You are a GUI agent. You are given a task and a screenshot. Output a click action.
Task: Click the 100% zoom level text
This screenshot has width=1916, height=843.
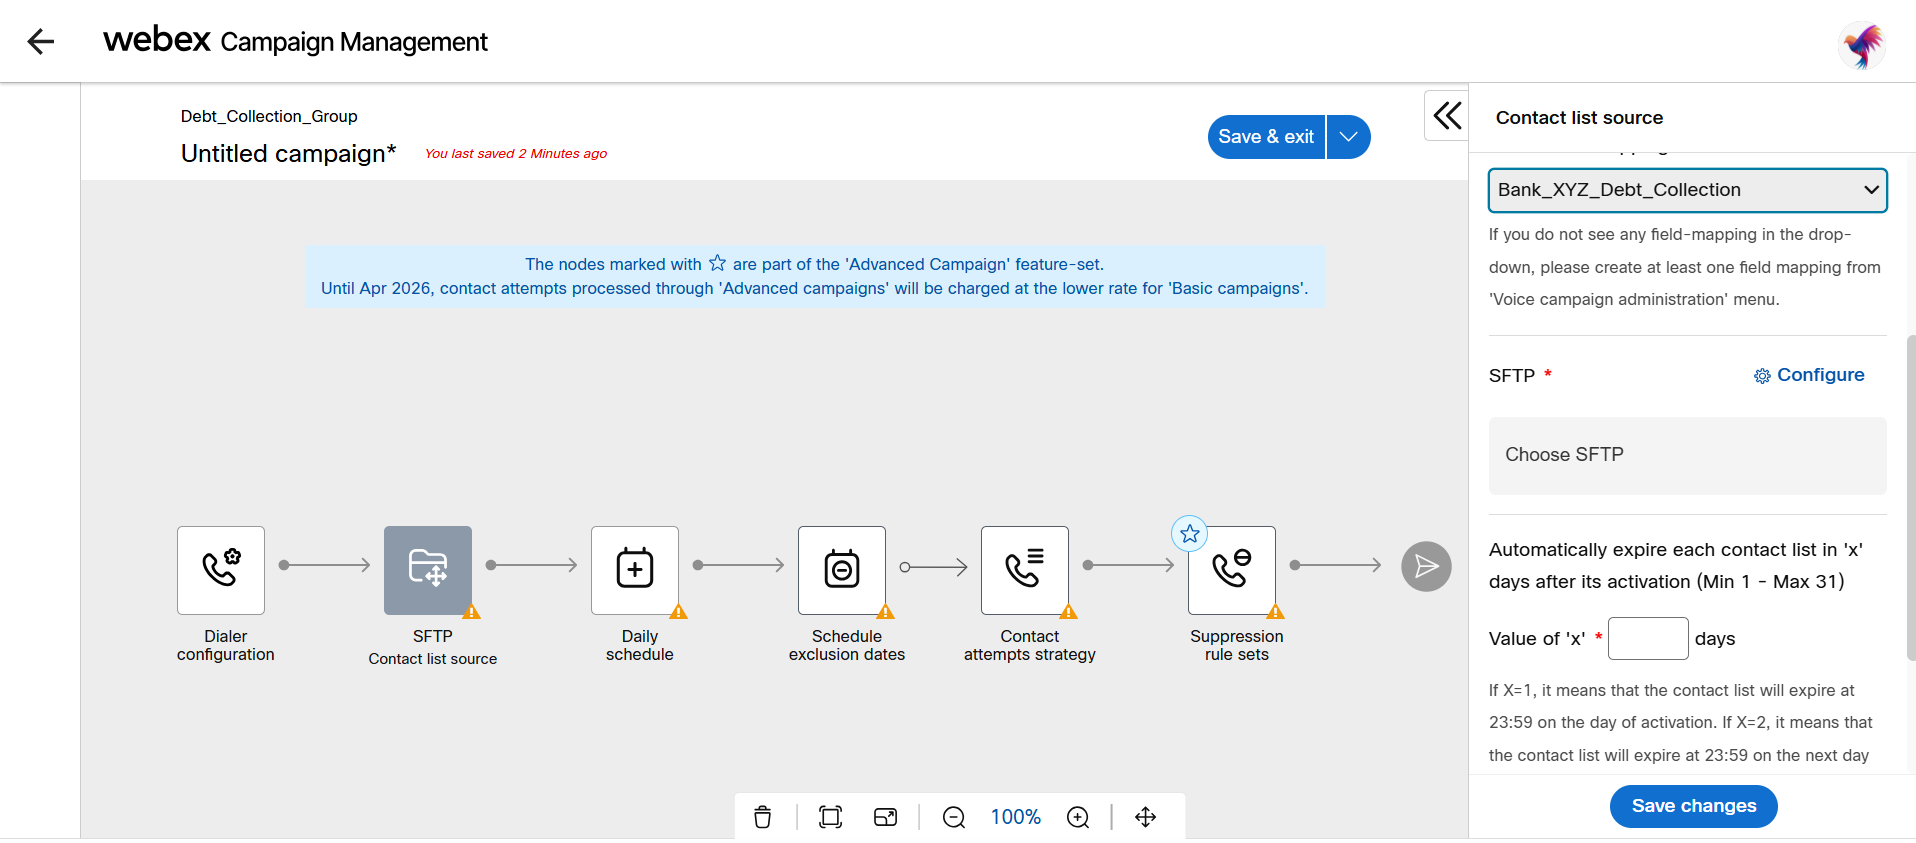point(1016,817)
